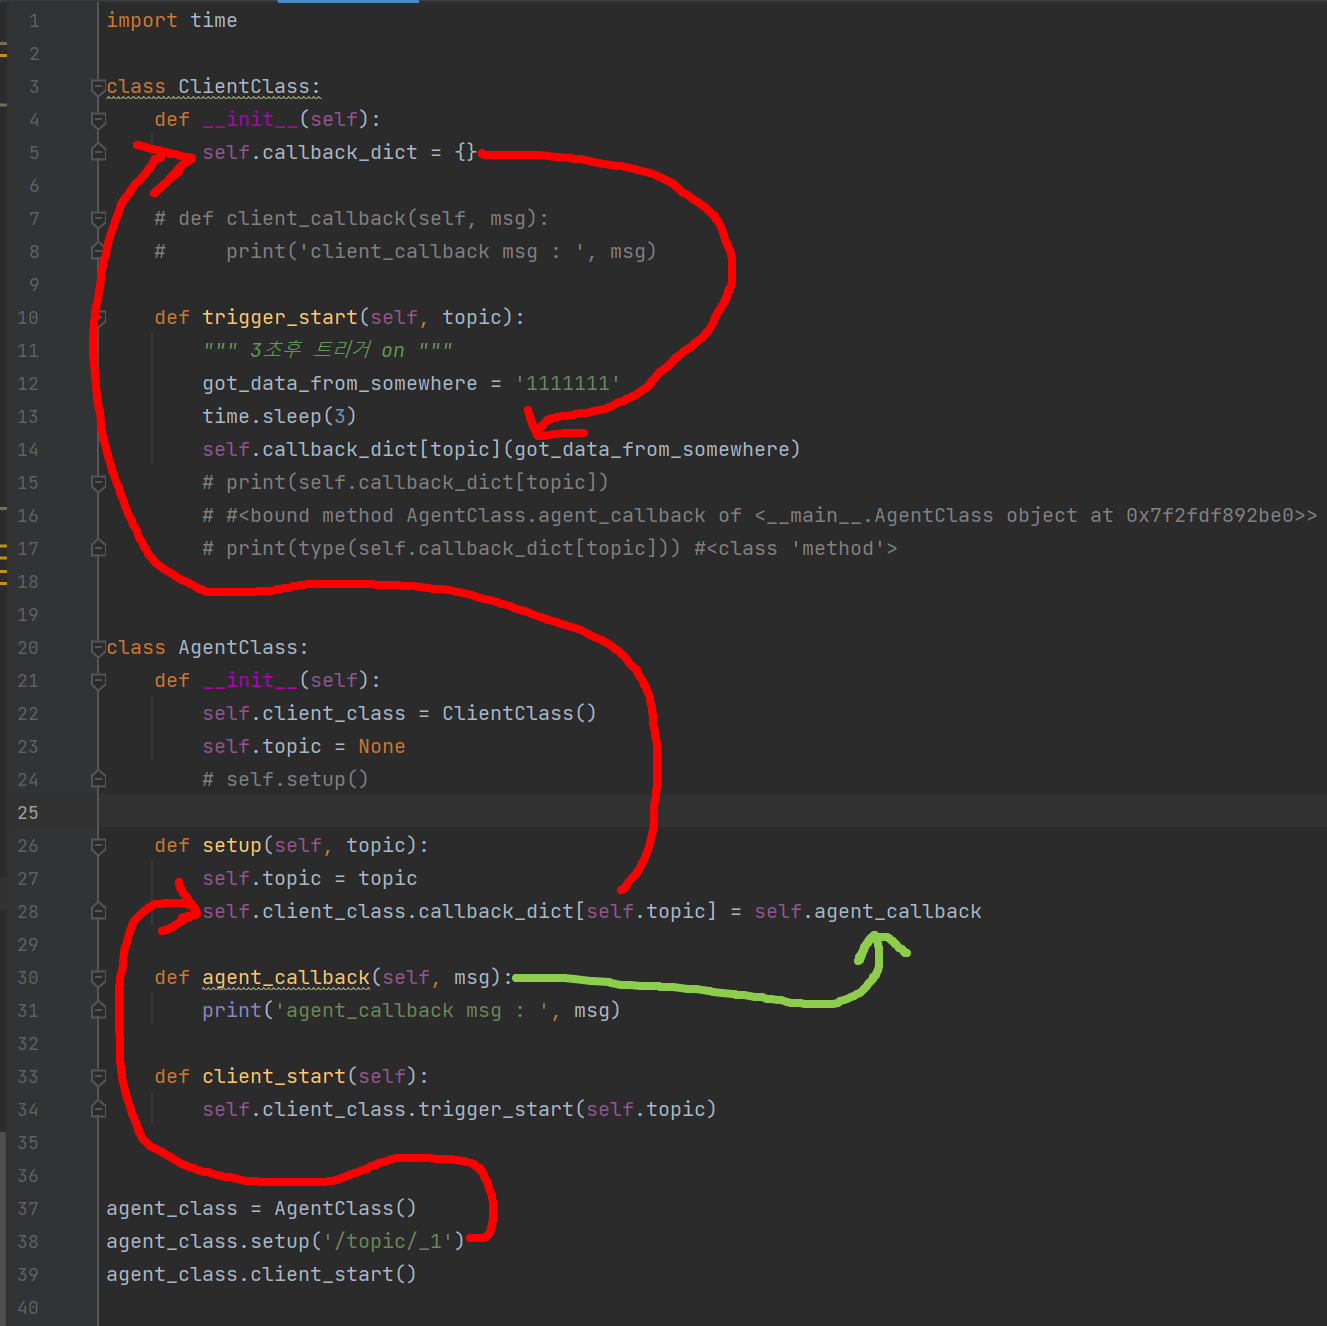Click 'self.callback_dict = {}' on line 5
The width and height of the screenshot is (1327, 1326).
(340, 153)
